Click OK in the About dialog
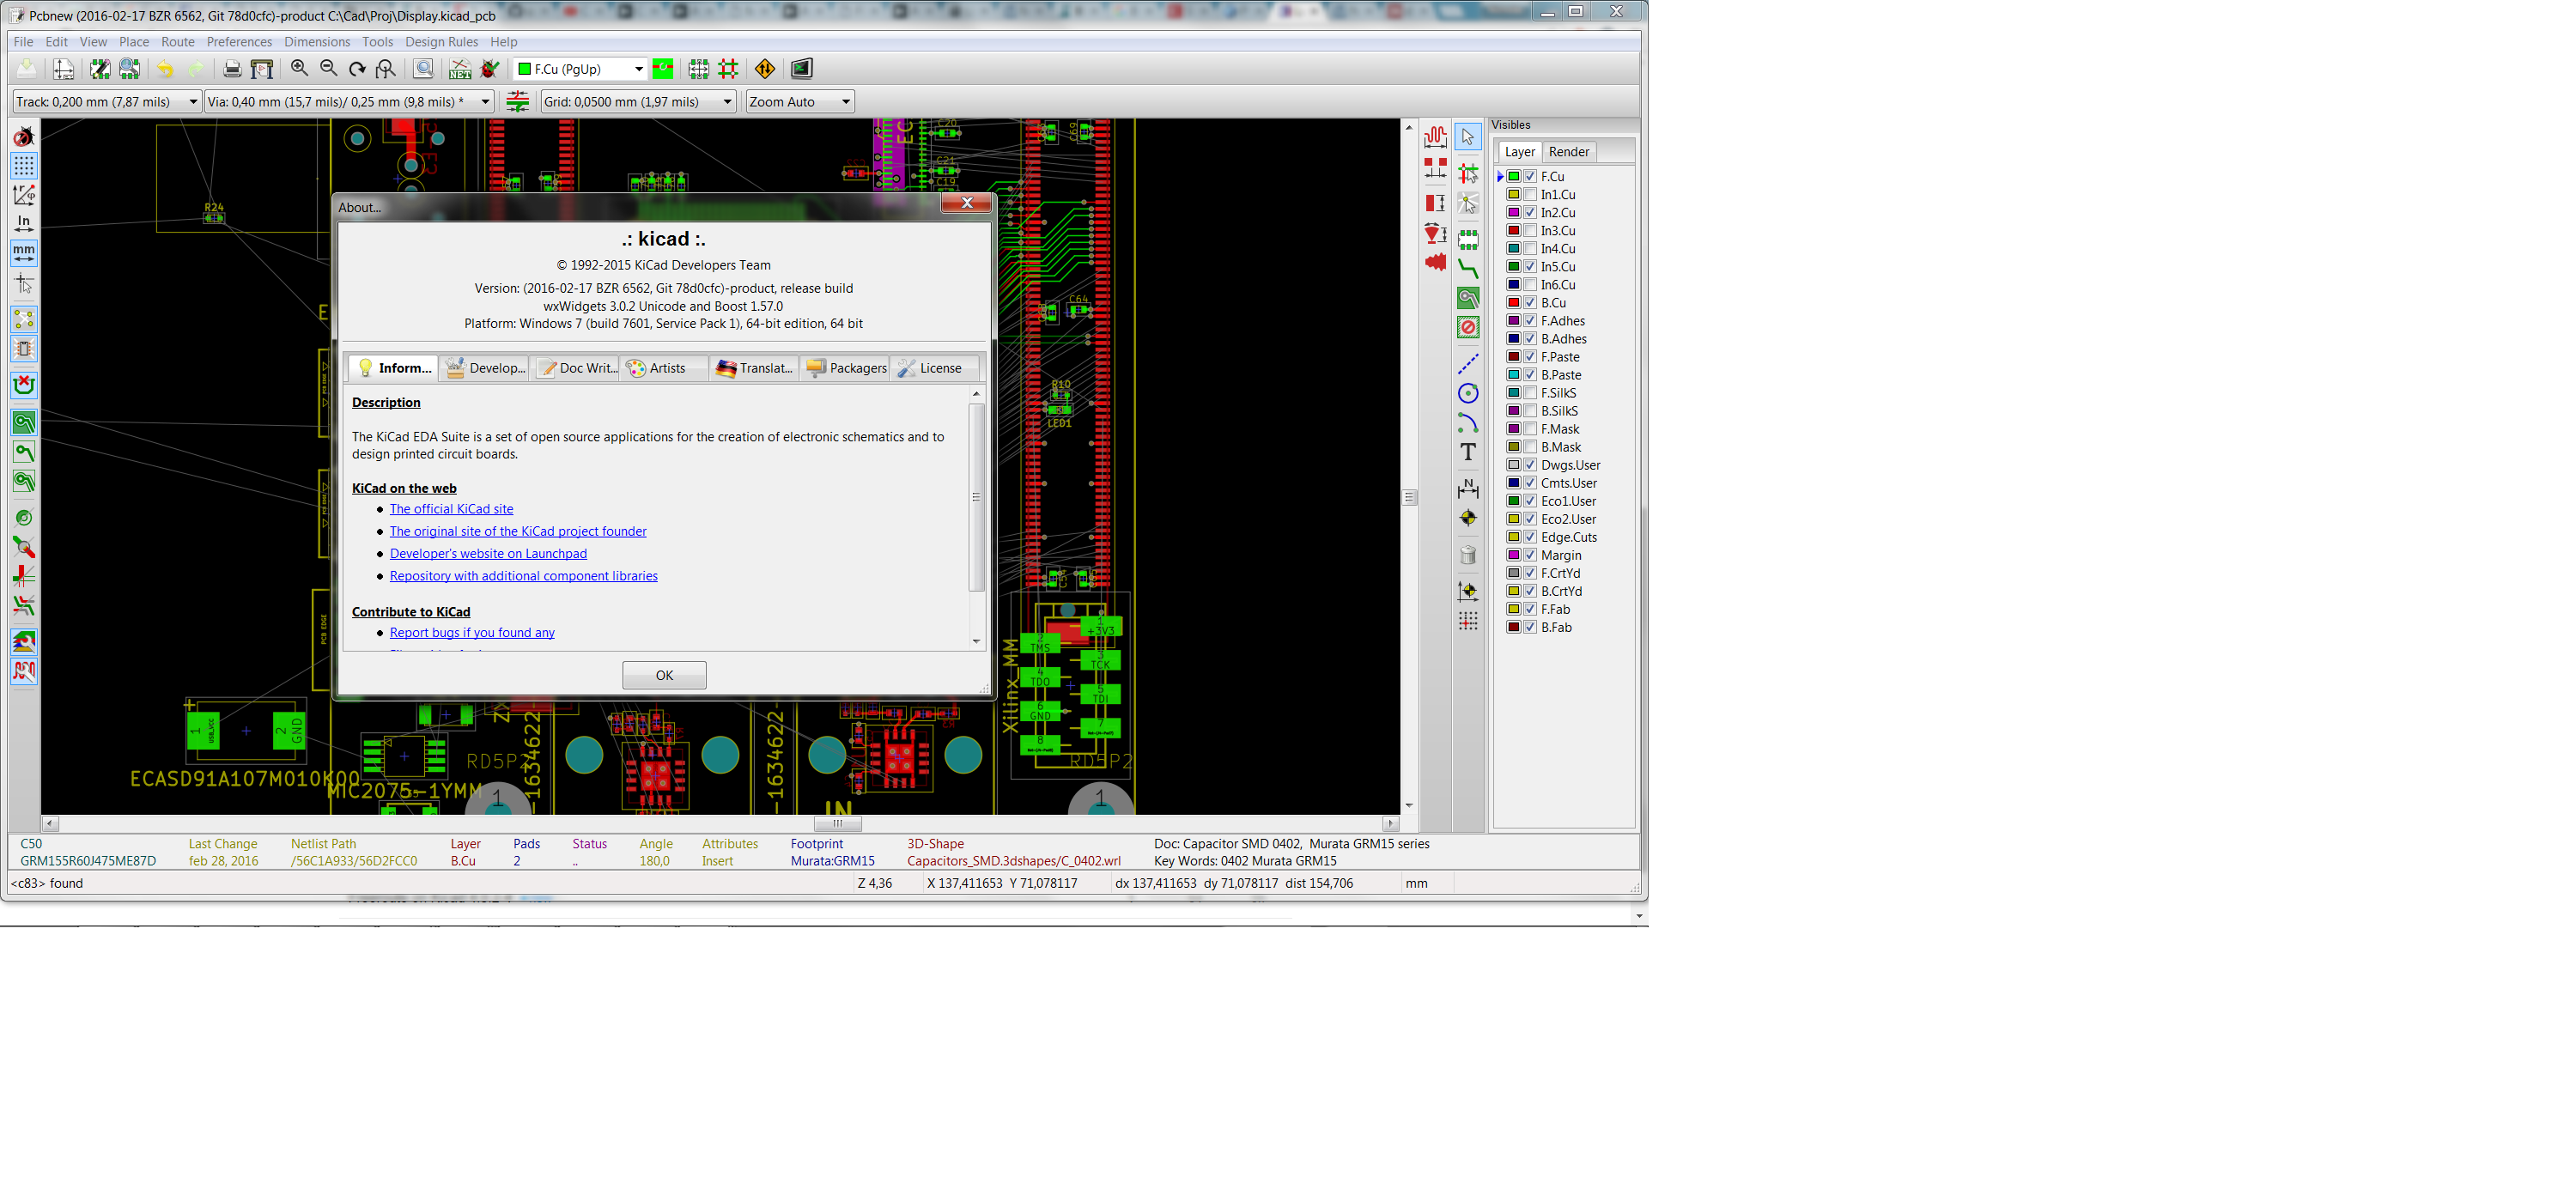The width and height of the screenshot is (2576, 1202). pos(664,675)
